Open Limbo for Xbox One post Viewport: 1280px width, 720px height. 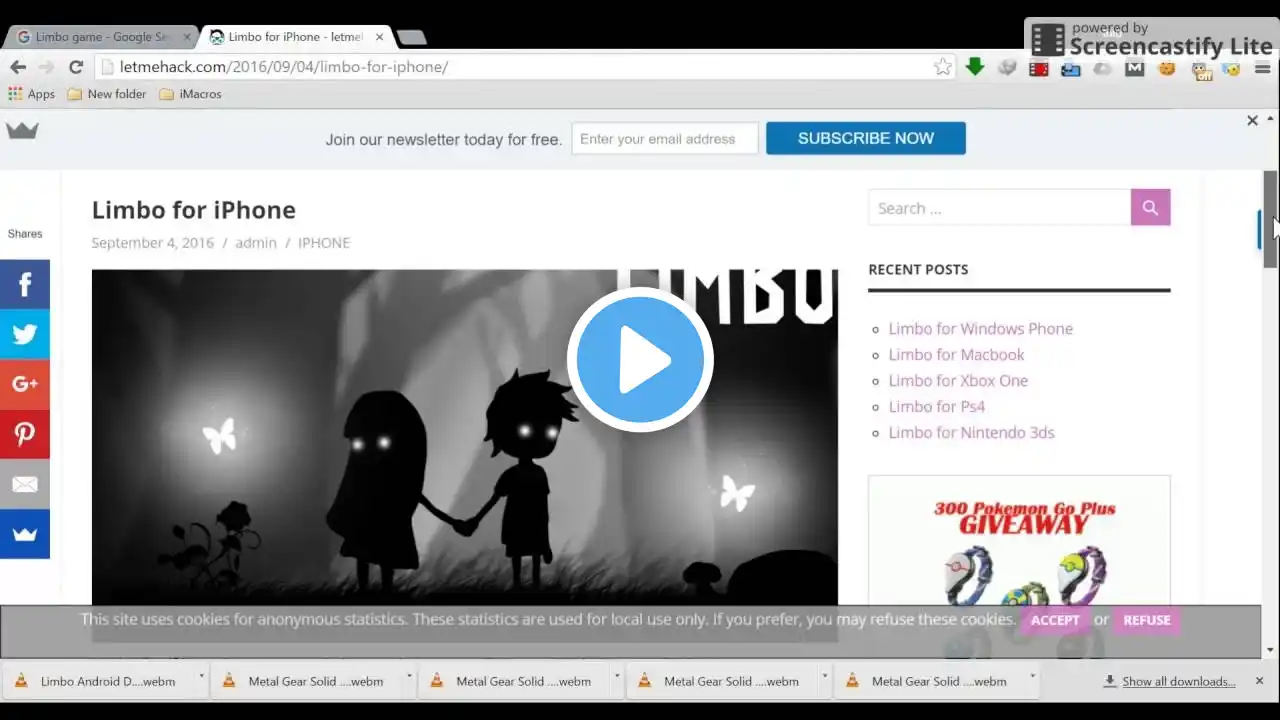click(x=958, y=380)
